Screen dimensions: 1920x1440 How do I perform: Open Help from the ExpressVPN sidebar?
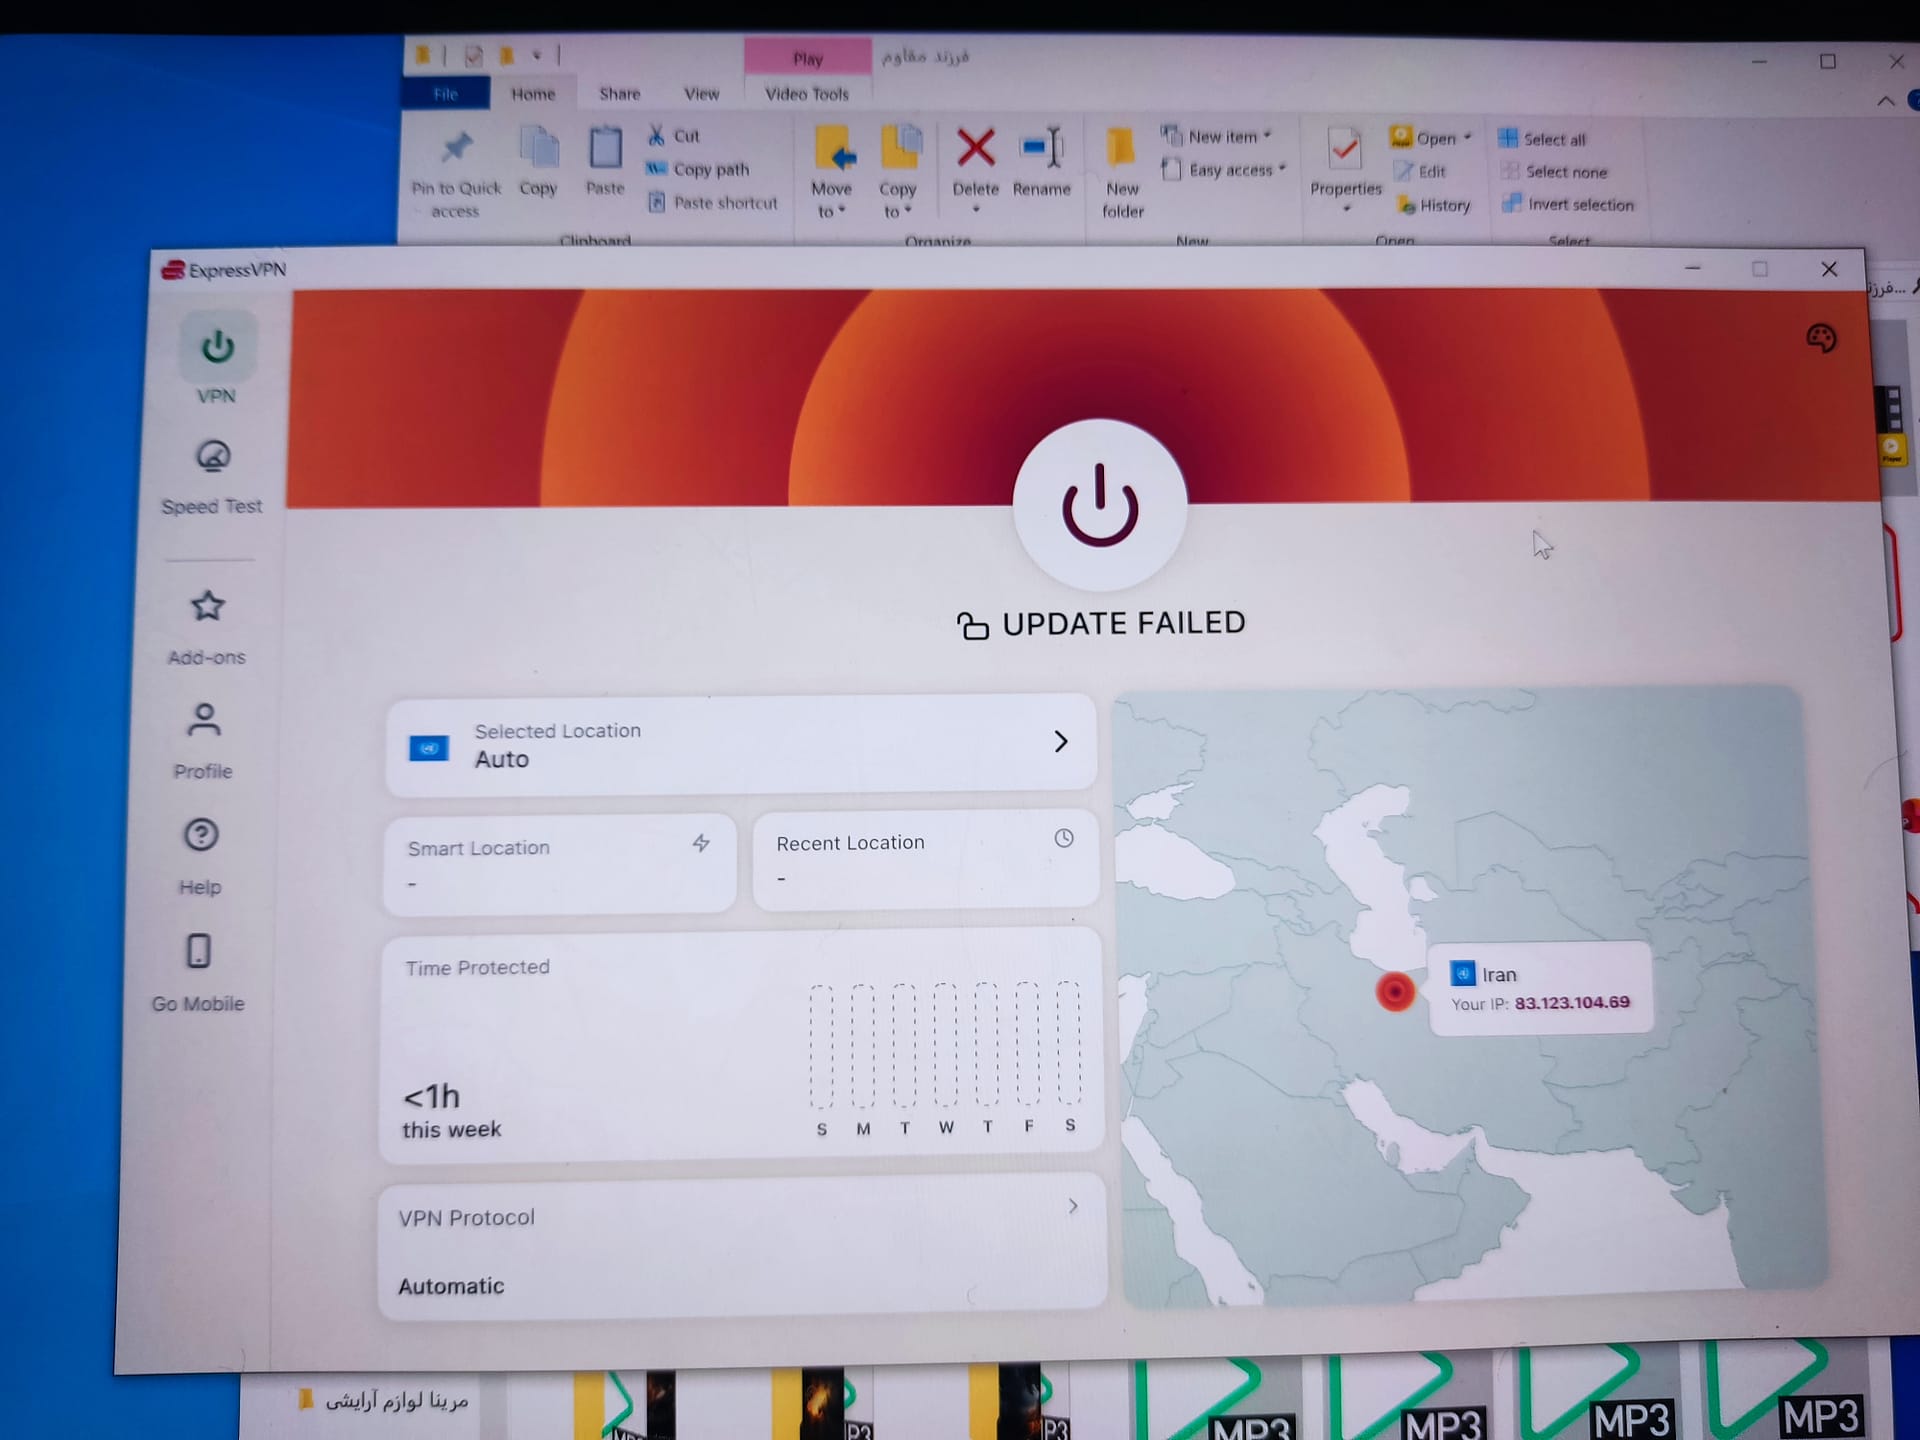(x=201, y=856)
